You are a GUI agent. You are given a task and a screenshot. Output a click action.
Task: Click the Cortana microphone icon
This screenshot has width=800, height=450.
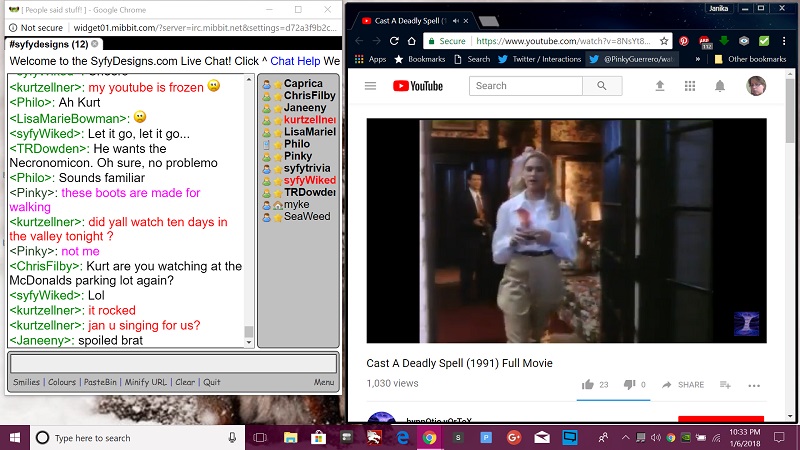[232, 438]
